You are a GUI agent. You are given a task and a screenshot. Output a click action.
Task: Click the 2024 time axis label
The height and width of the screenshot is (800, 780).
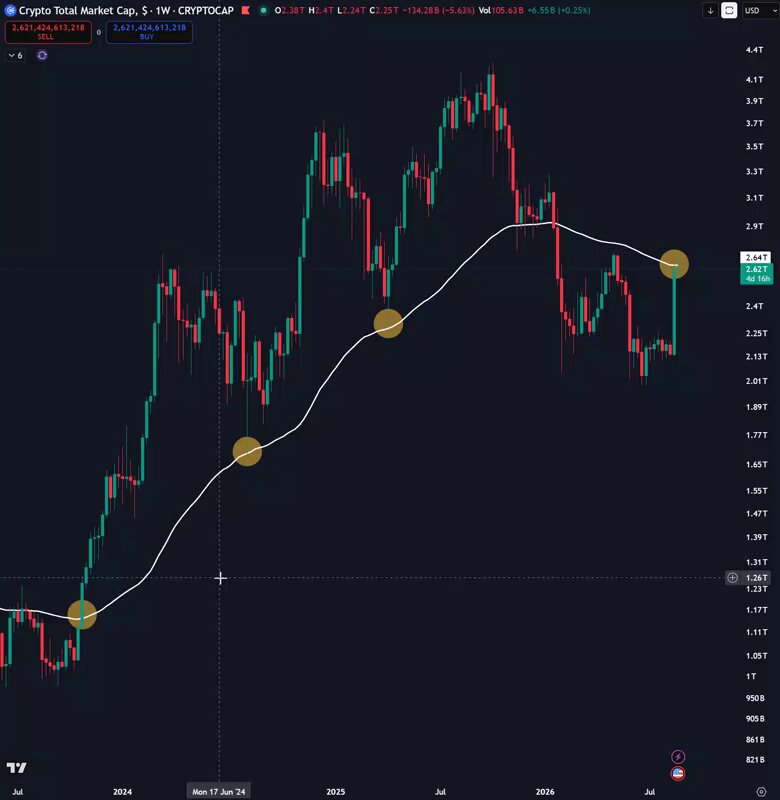click(122, 792)
